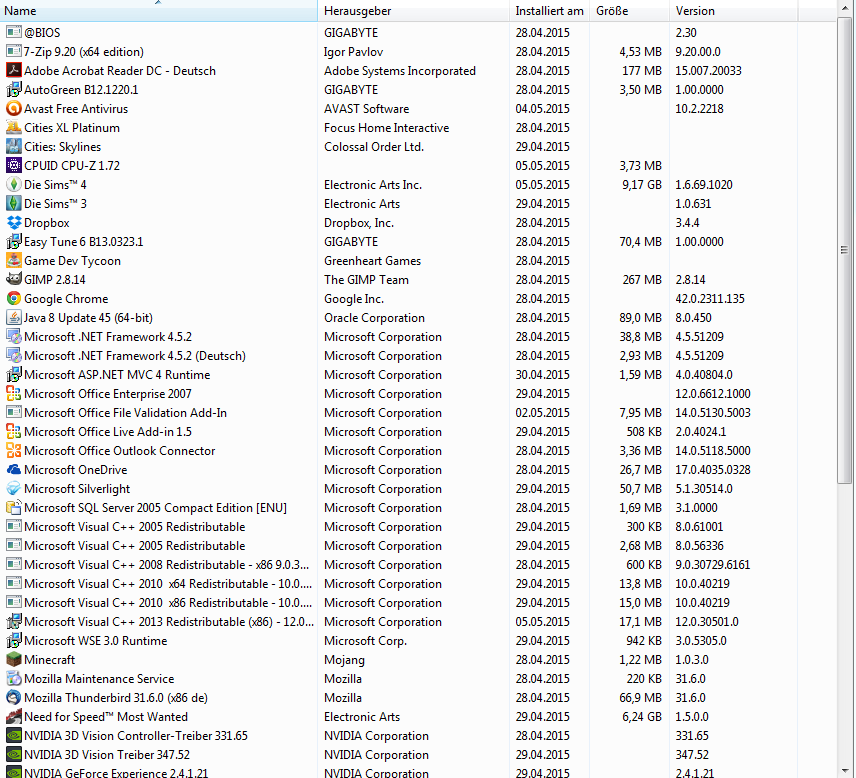Image resolution: width=856 pixels, height=778 pixels.
Task: Click publisher Oracle Corporation
Action: 374,317
